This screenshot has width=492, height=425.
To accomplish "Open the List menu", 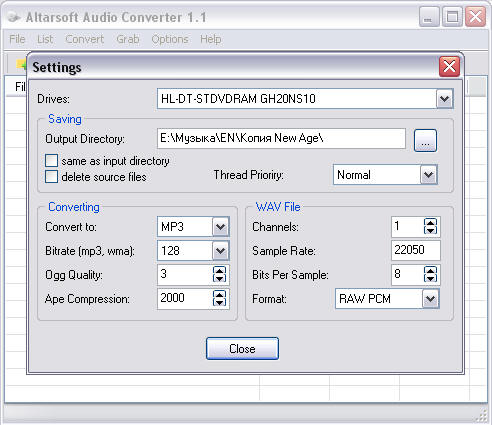I will click(x=45, y=39).
